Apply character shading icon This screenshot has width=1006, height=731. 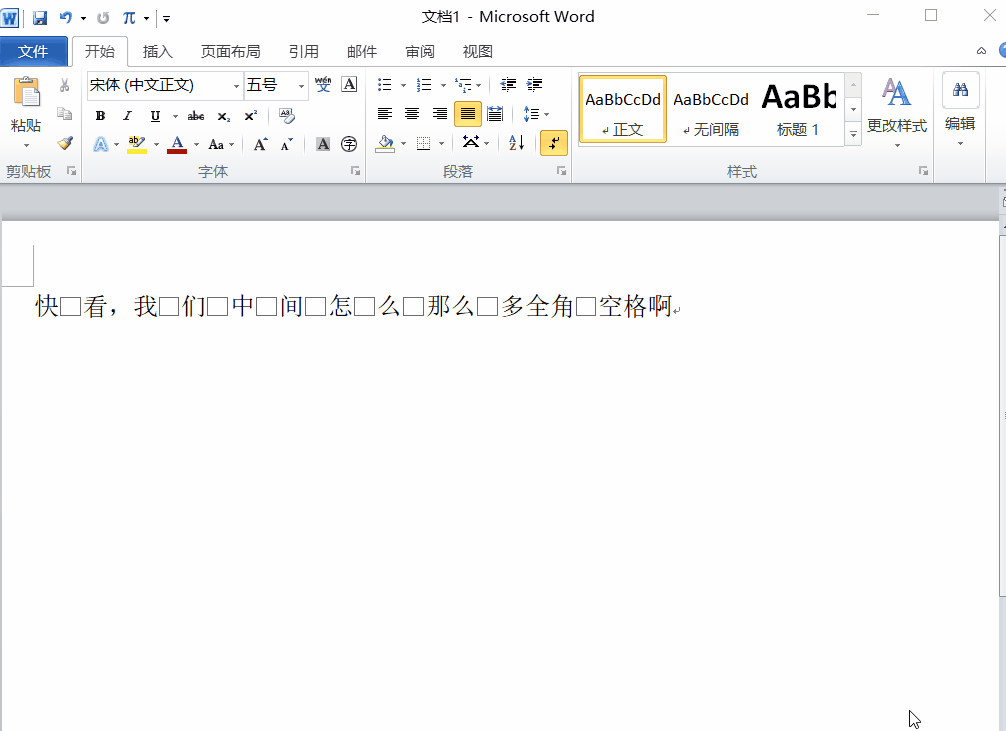point(323,144)
